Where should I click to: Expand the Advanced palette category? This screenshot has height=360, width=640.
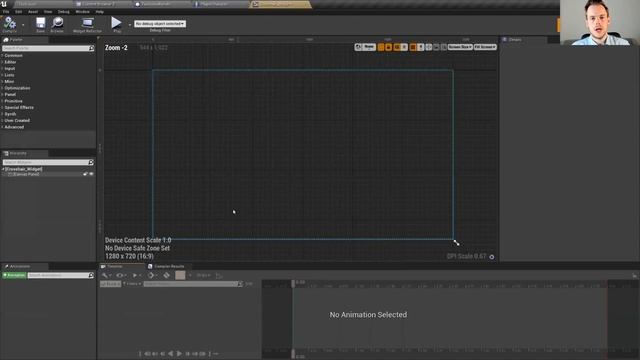coord(14,127)
